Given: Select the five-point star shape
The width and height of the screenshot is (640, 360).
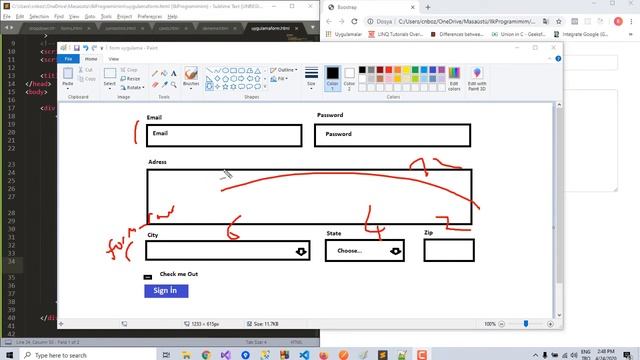Looking at the screenshot, I should [225, 87].
